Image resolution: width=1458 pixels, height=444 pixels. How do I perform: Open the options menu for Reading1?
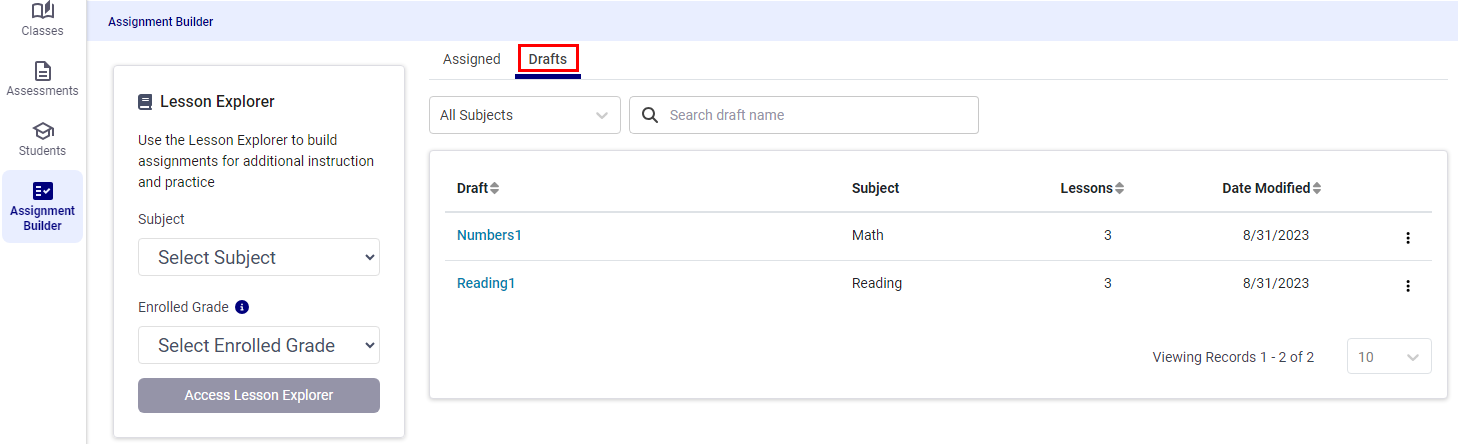(1408, 286)
